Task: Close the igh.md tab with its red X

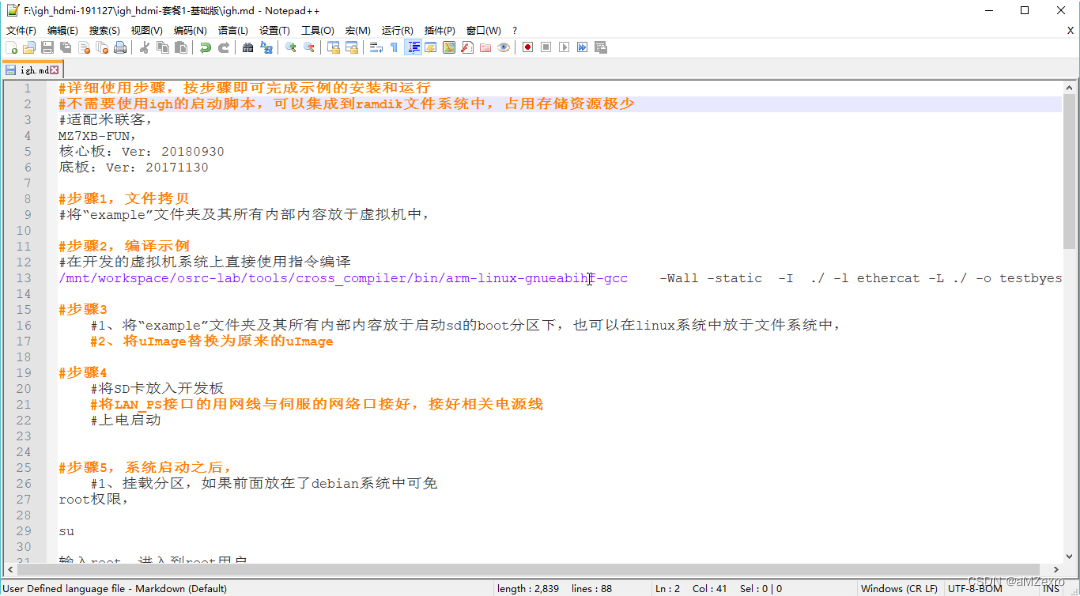Action: 54,70
